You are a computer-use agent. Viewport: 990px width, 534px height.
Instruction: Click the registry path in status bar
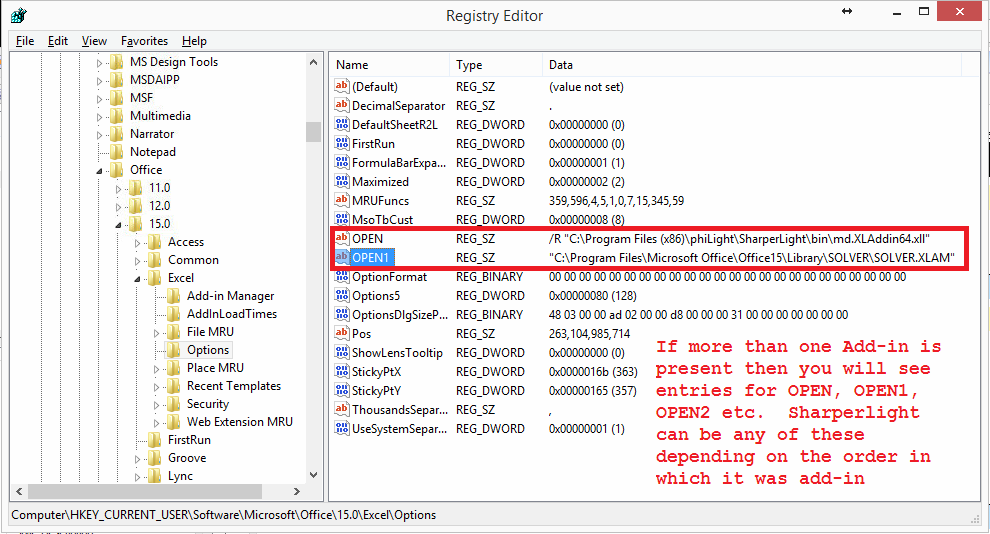click(224, 514)
